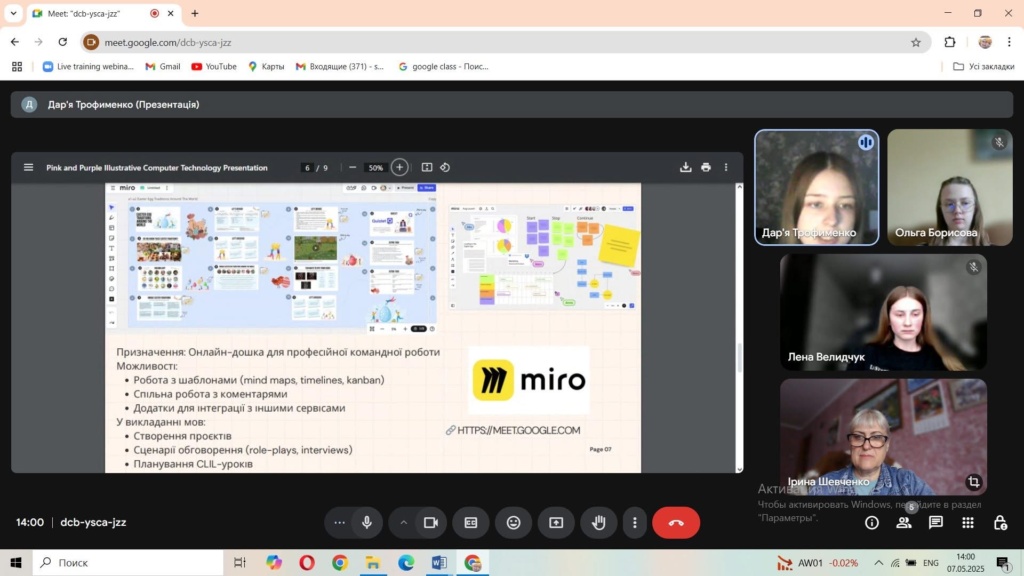Screen dimensions: 1024x576
Task: Click the 50% zoom field
Action: click(x=376, y=168)
